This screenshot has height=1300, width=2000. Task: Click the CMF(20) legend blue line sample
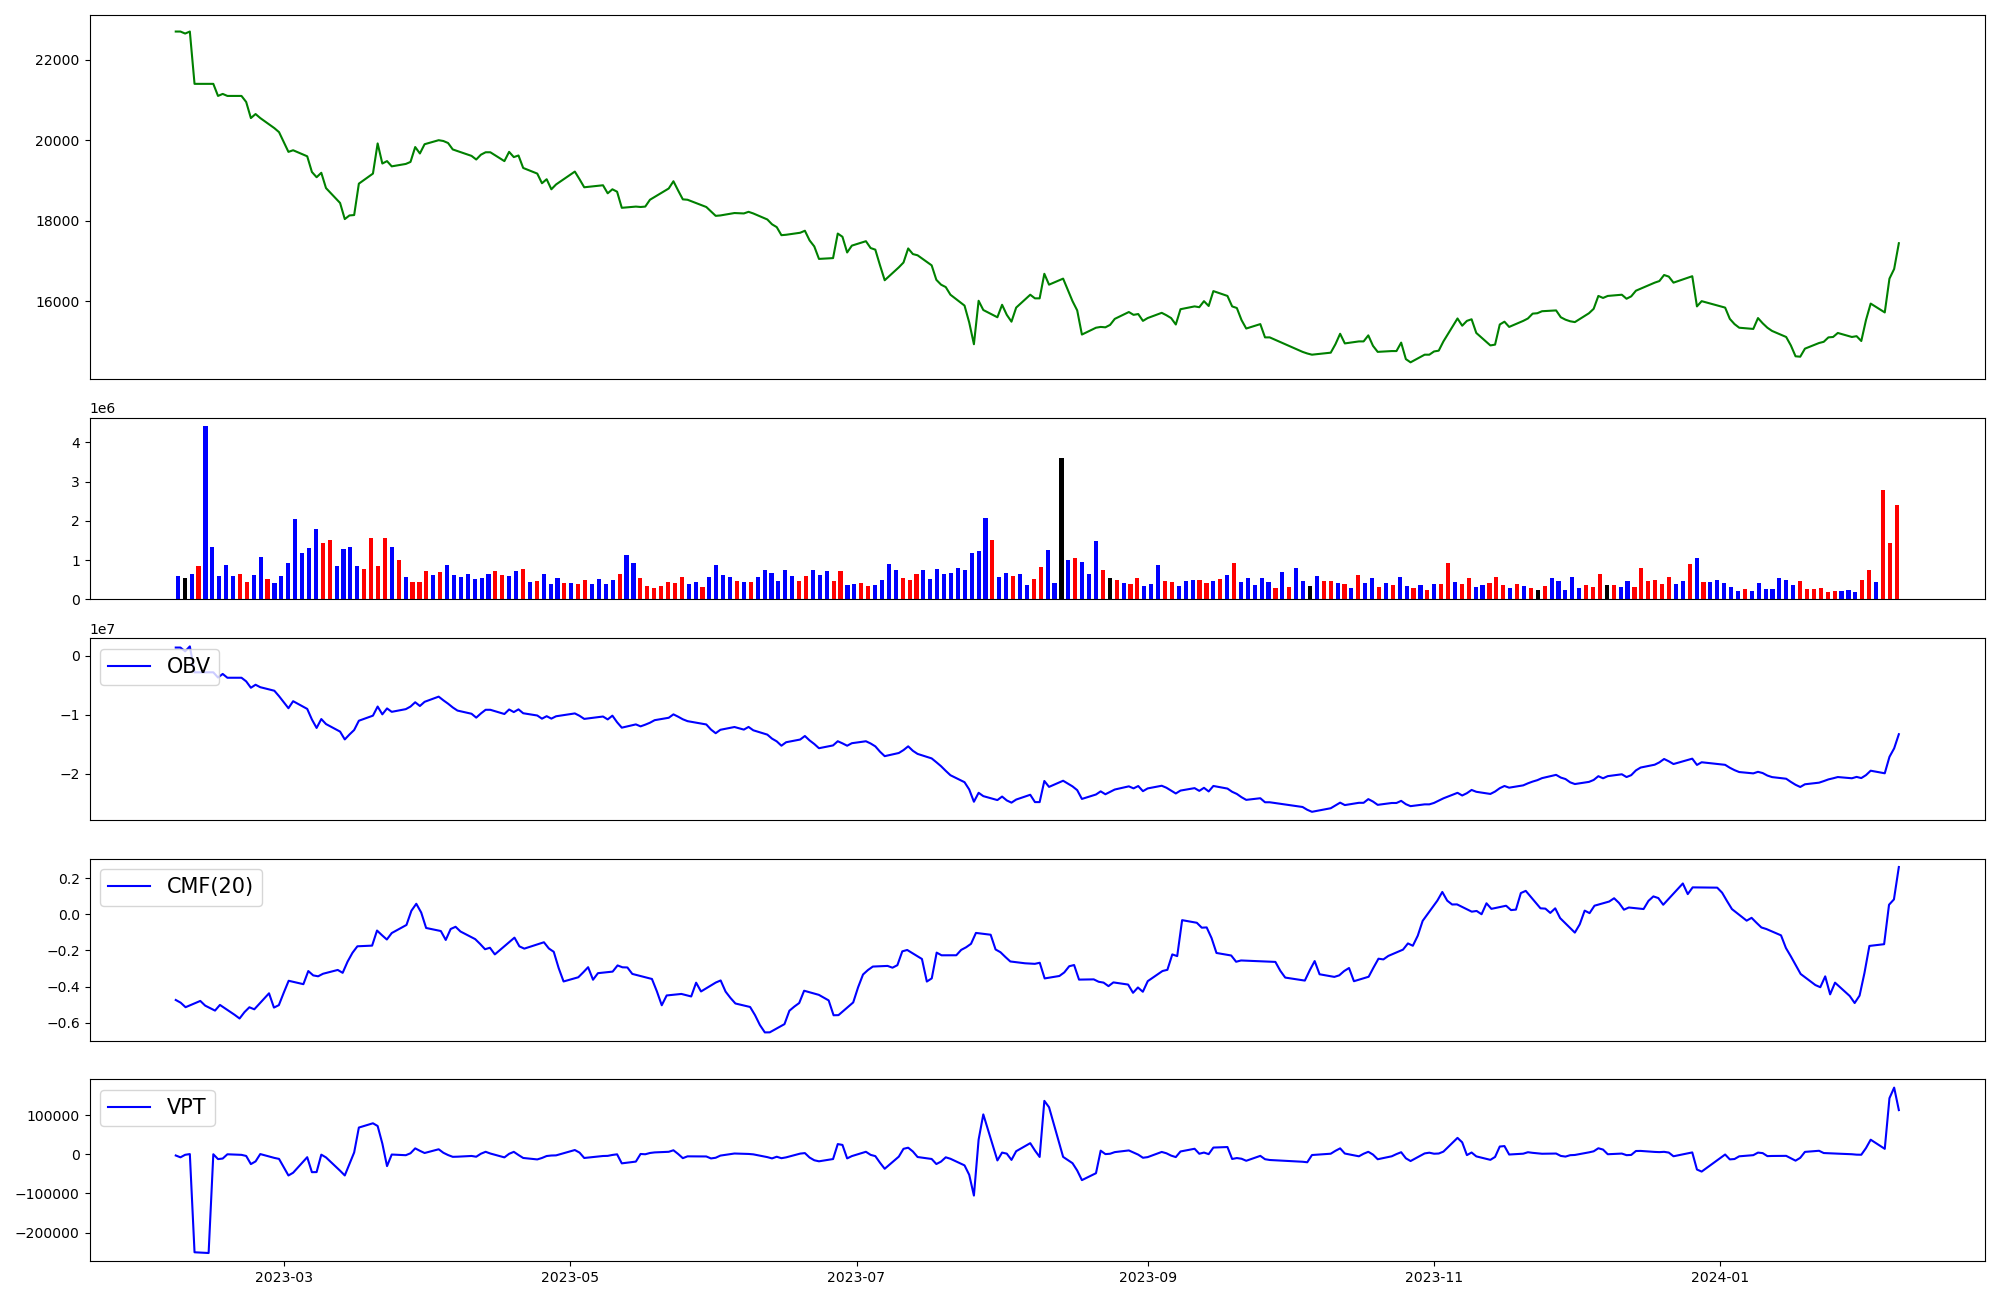[x=129, y=886]
